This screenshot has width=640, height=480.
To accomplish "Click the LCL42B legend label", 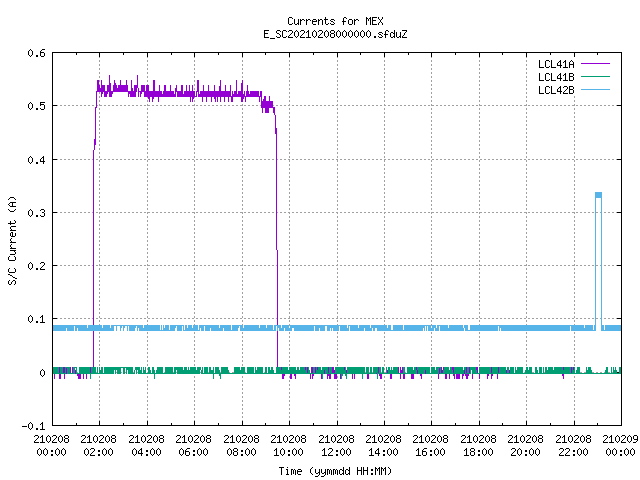I will 556,90.
